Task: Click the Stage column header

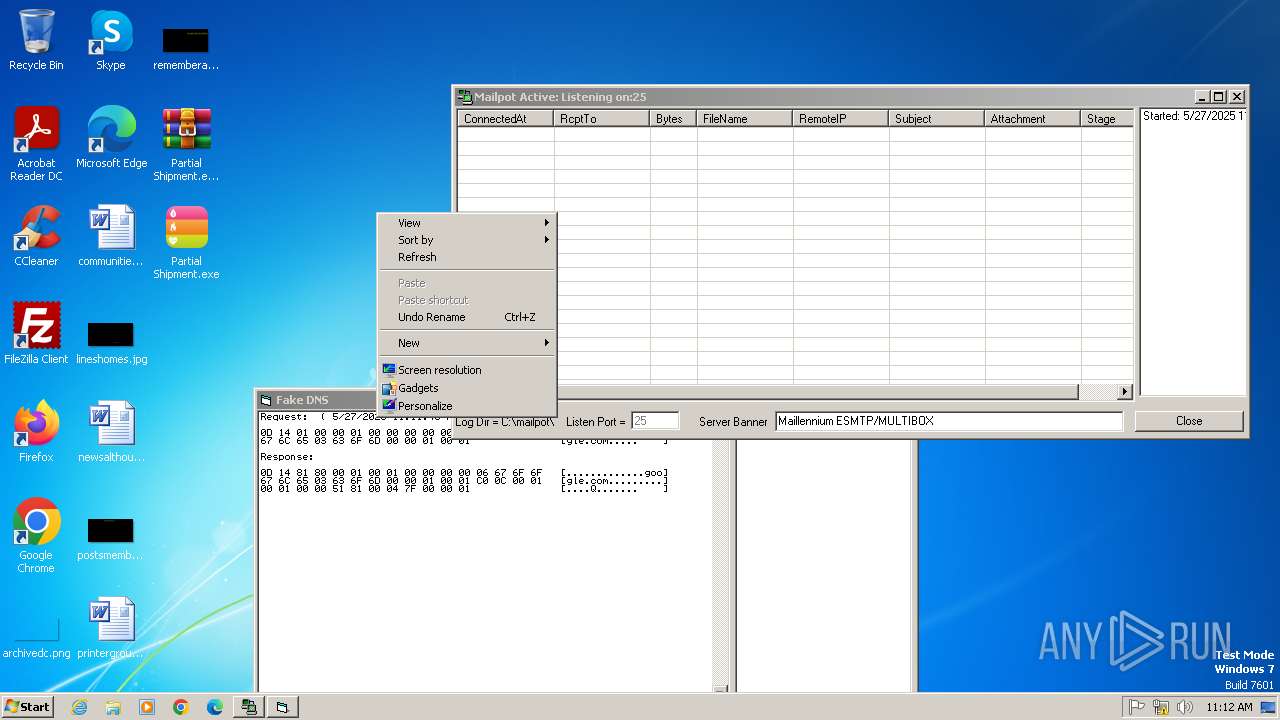Action: 1107,118
